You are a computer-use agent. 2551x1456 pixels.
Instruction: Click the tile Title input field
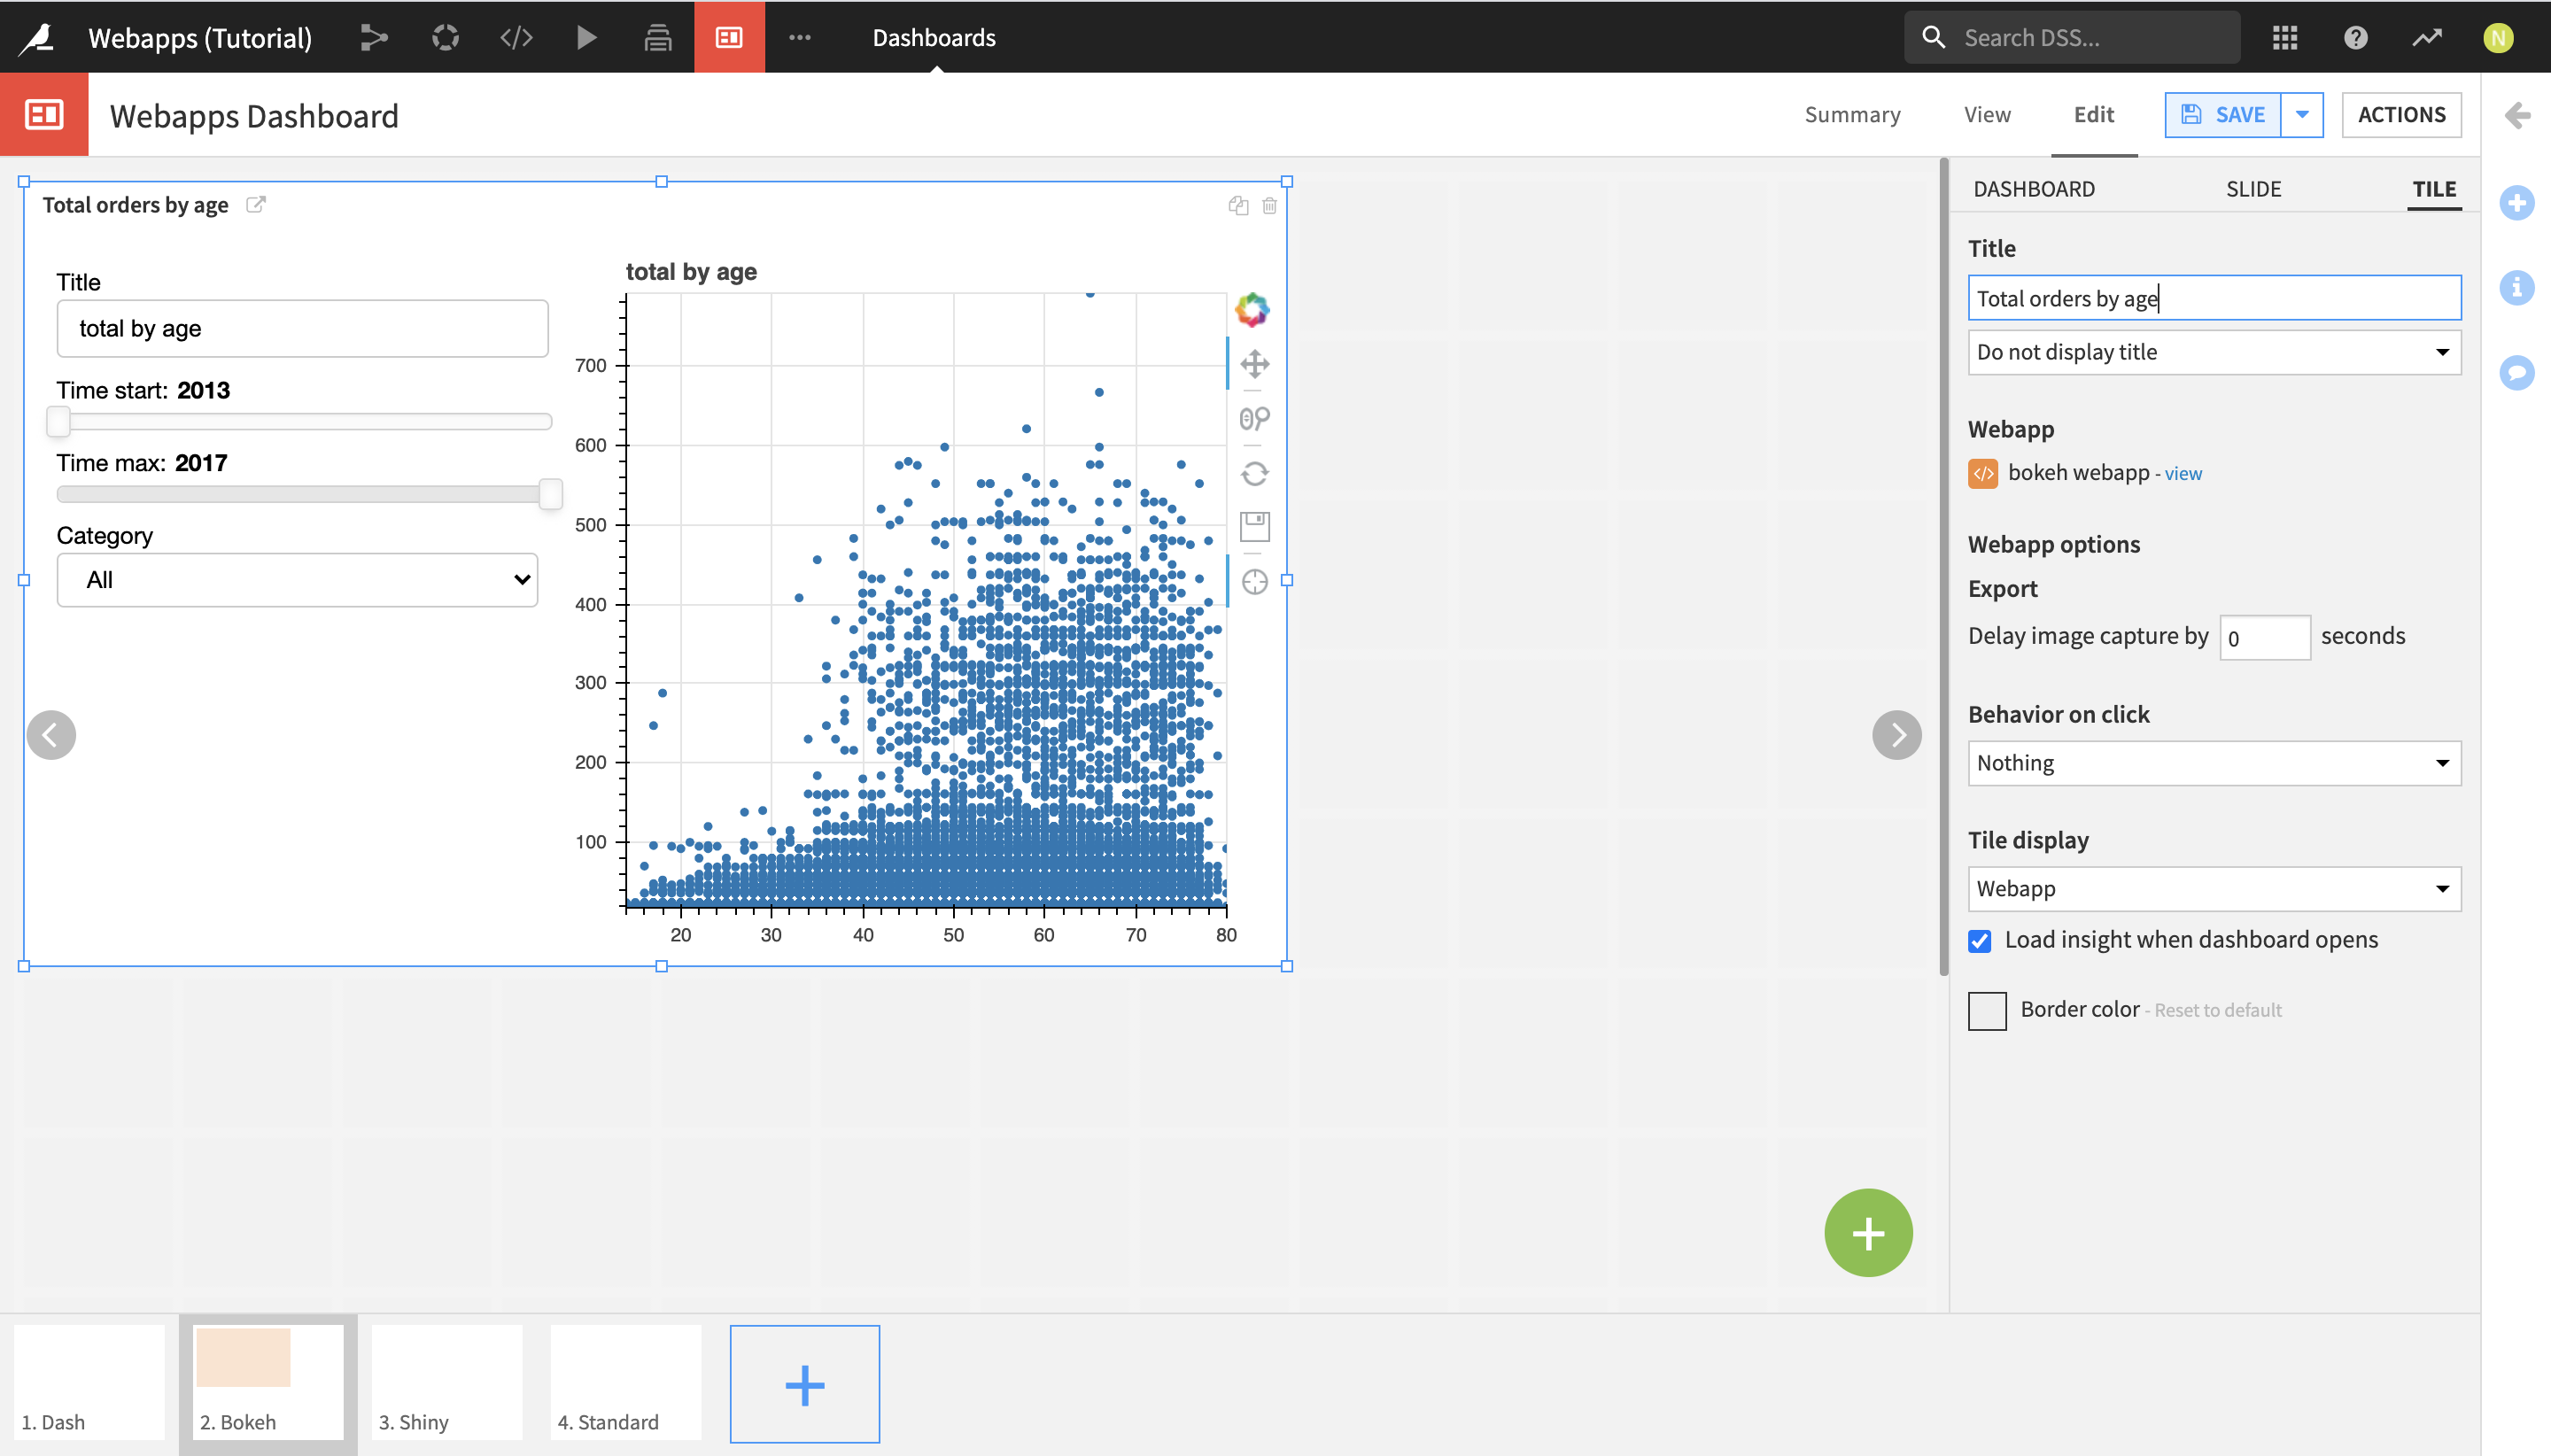2214,298
